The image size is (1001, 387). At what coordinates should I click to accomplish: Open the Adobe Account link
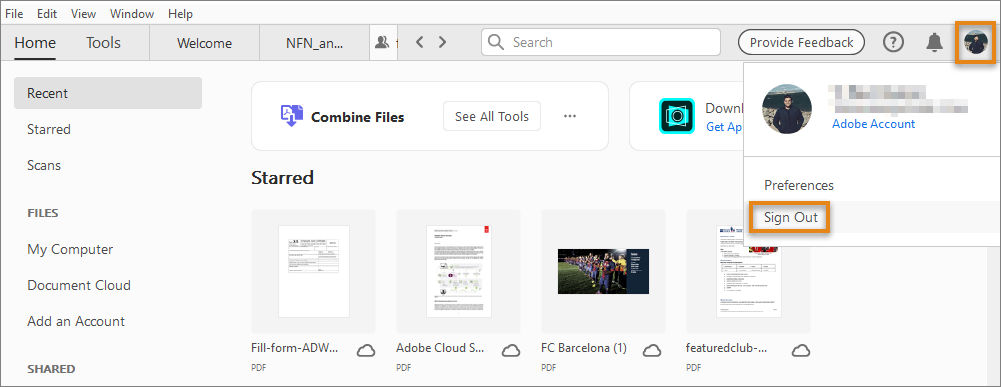tap(873, 124)
